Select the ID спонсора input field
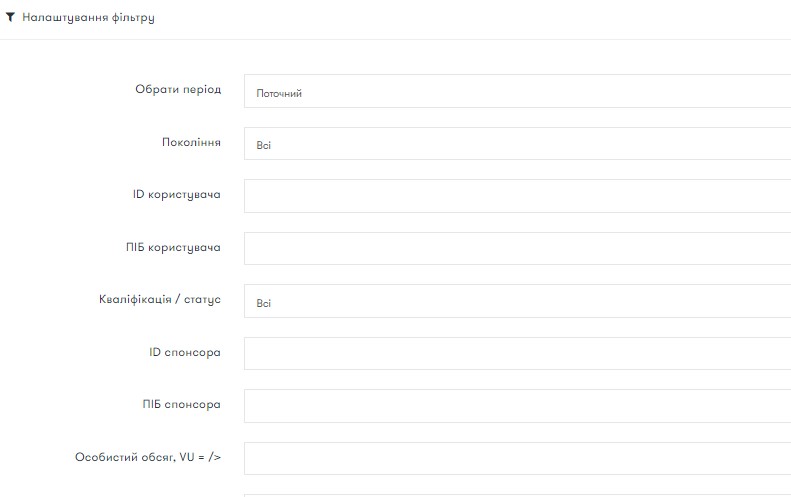 click(518, 354)
